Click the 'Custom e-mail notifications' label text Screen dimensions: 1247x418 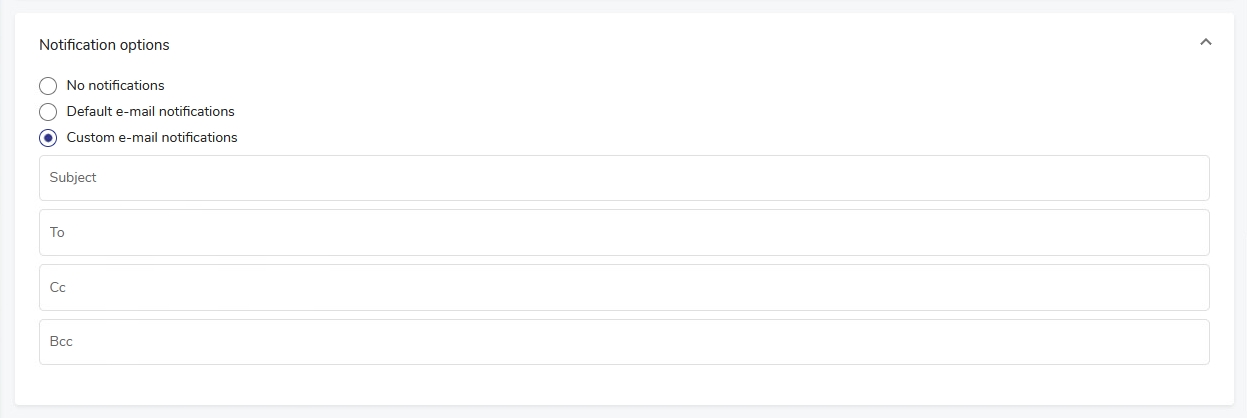152,138
